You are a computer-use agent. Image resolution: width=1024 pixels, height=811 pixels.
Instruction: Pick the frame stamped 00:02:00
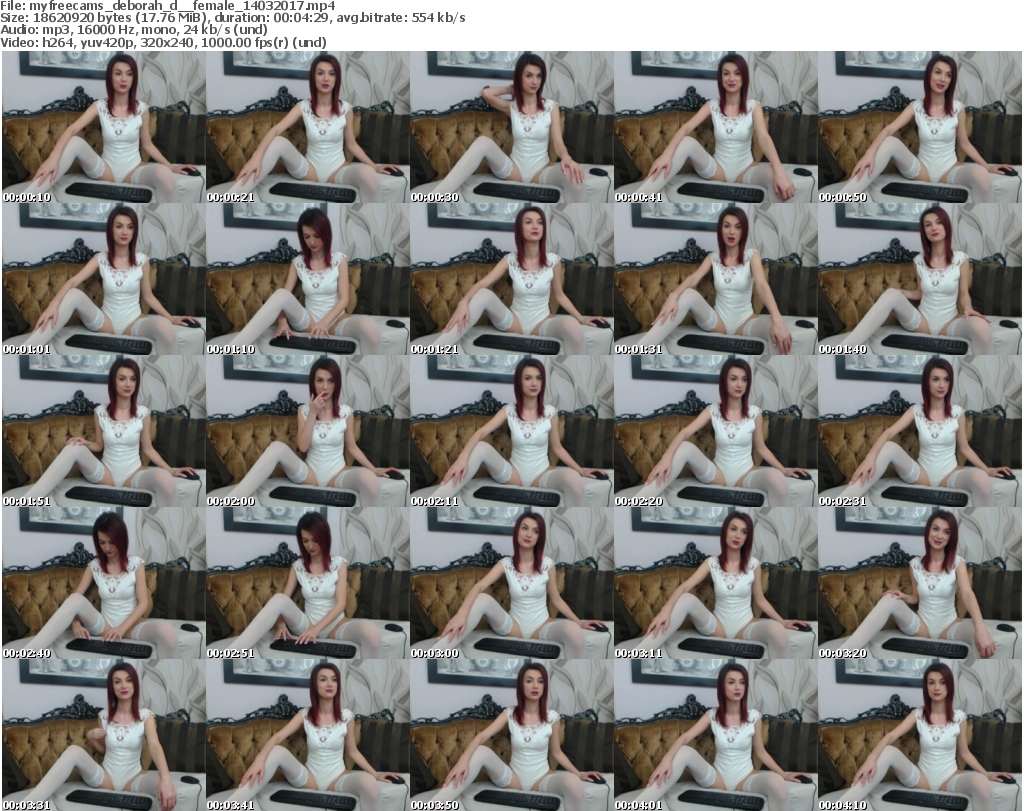coord(308,432)
